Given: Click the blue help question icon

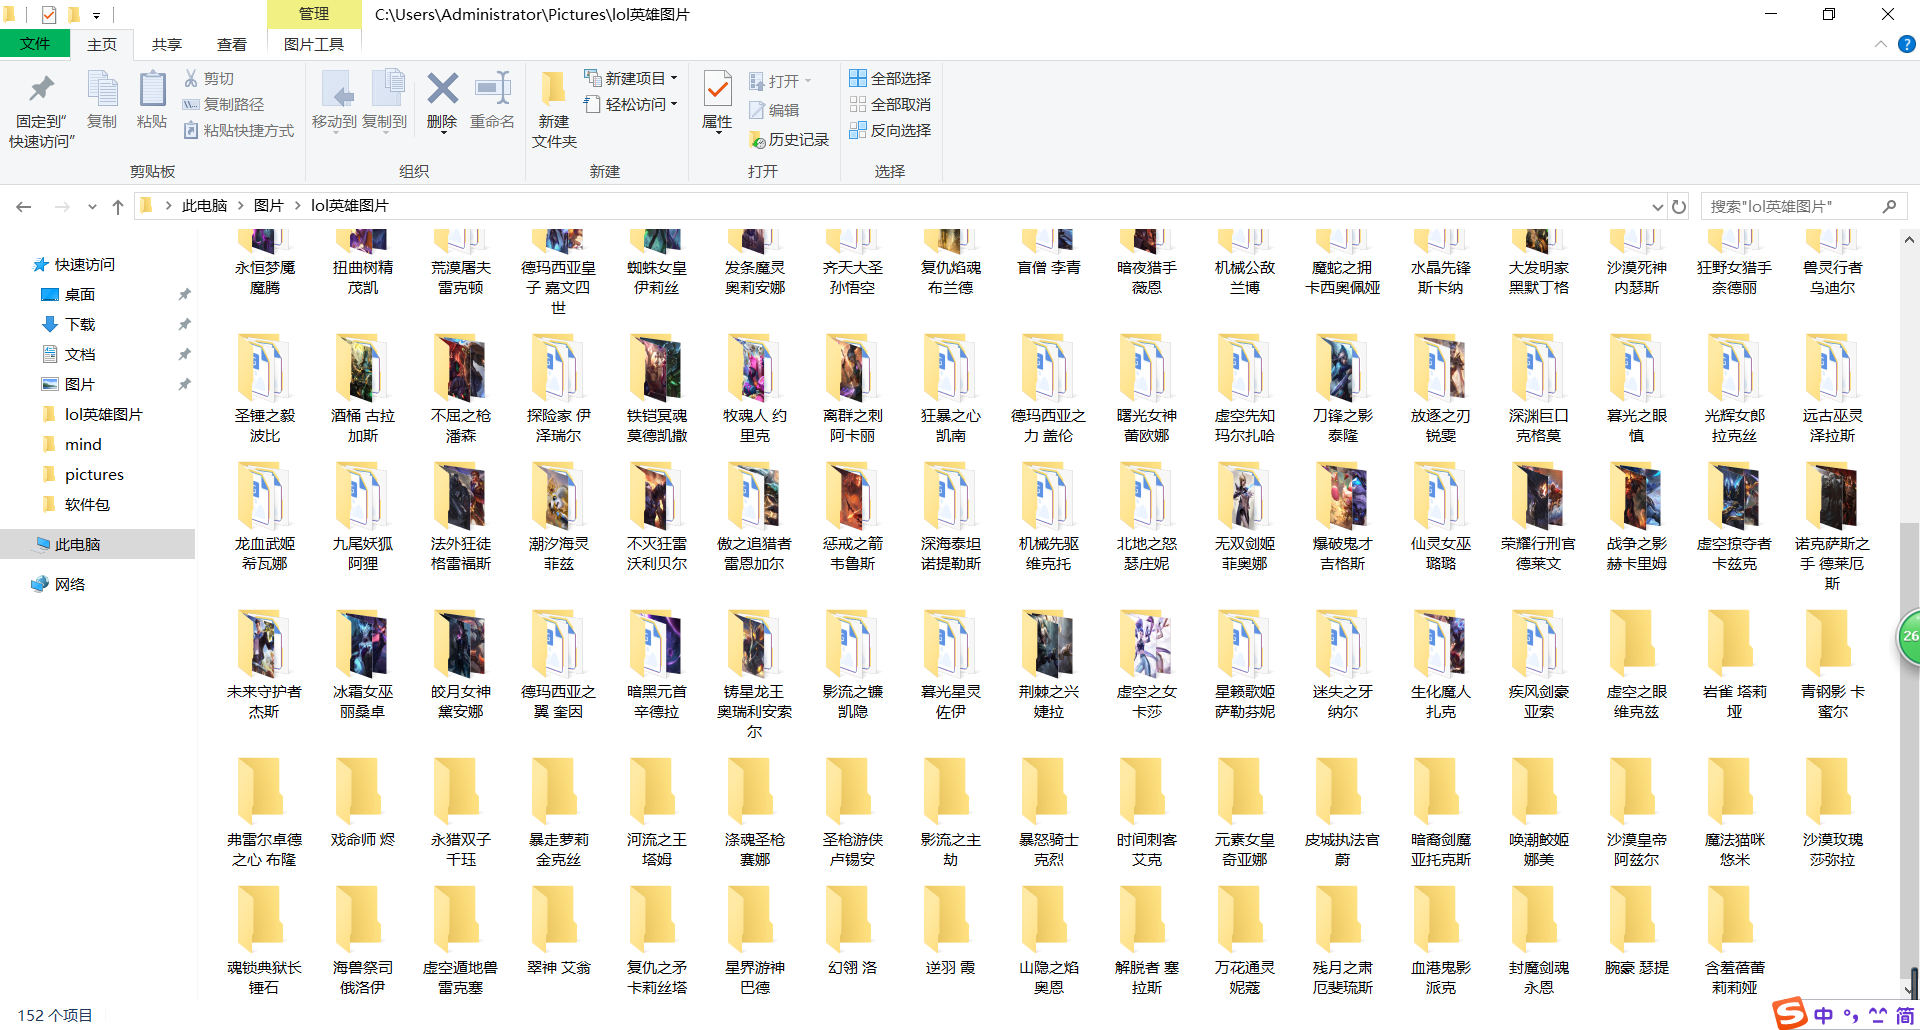Looking at the screenshot, I should (x=1906, y=44).
